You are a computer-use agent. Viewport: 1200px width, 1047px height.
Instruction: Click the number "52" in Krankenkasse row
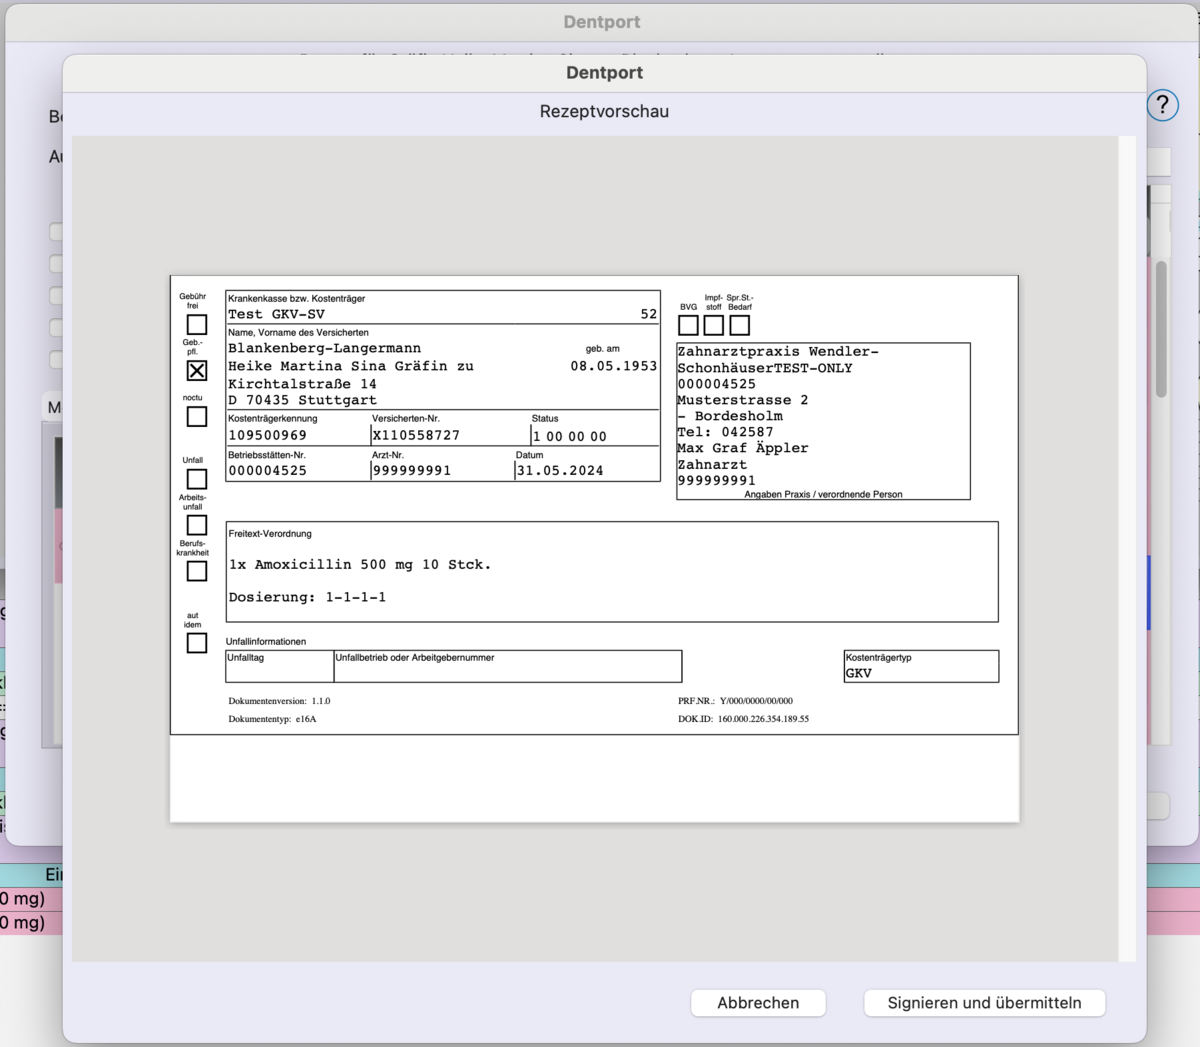coord(649,314)
